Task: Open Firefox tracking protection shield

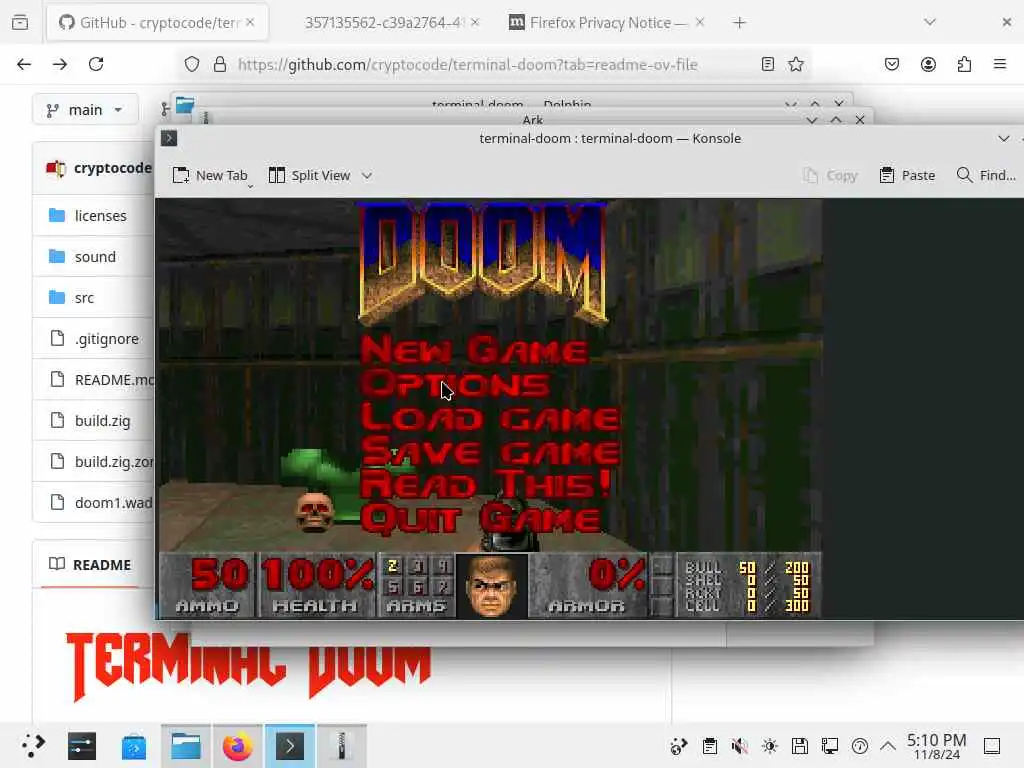Action: [x=191, y=64]
